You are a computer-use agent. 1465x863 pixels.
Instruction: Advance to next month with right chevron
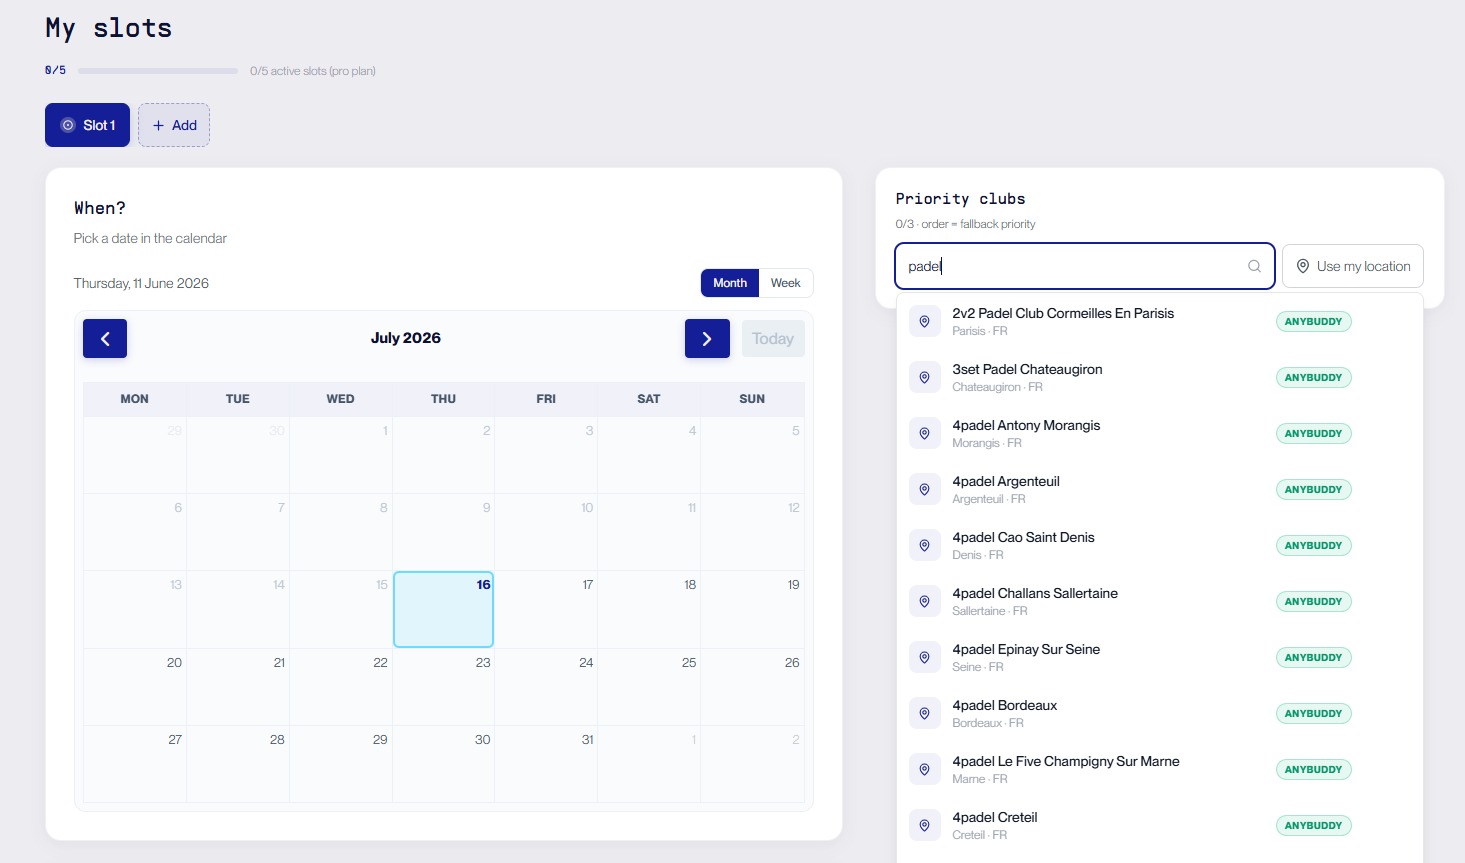pyautogui.click(x=707, y=339)
